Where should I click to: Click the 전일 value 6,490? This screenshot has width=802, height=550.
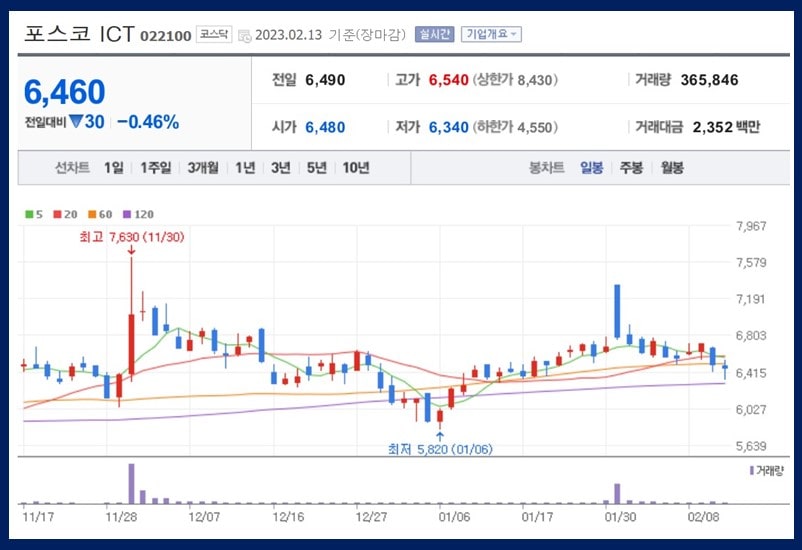coord(325,80)
